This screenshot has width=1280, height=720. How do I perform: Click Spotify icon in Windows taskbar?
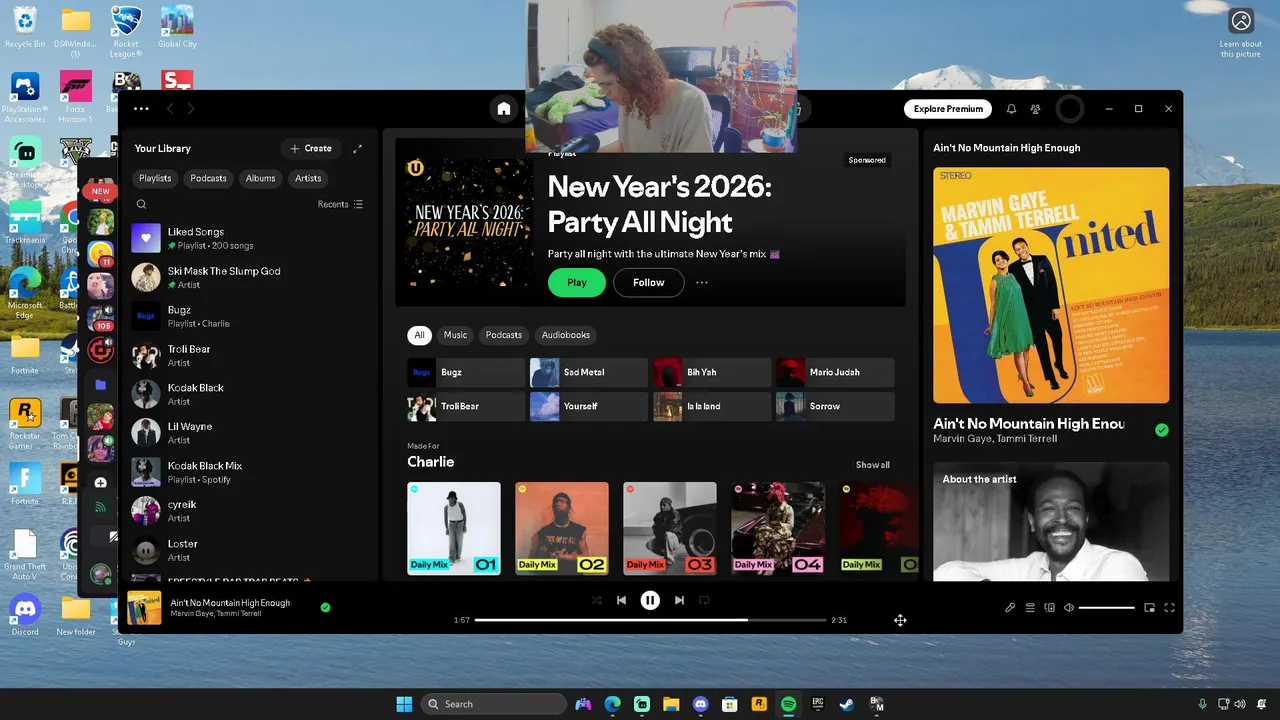click(x=788, y=704)
